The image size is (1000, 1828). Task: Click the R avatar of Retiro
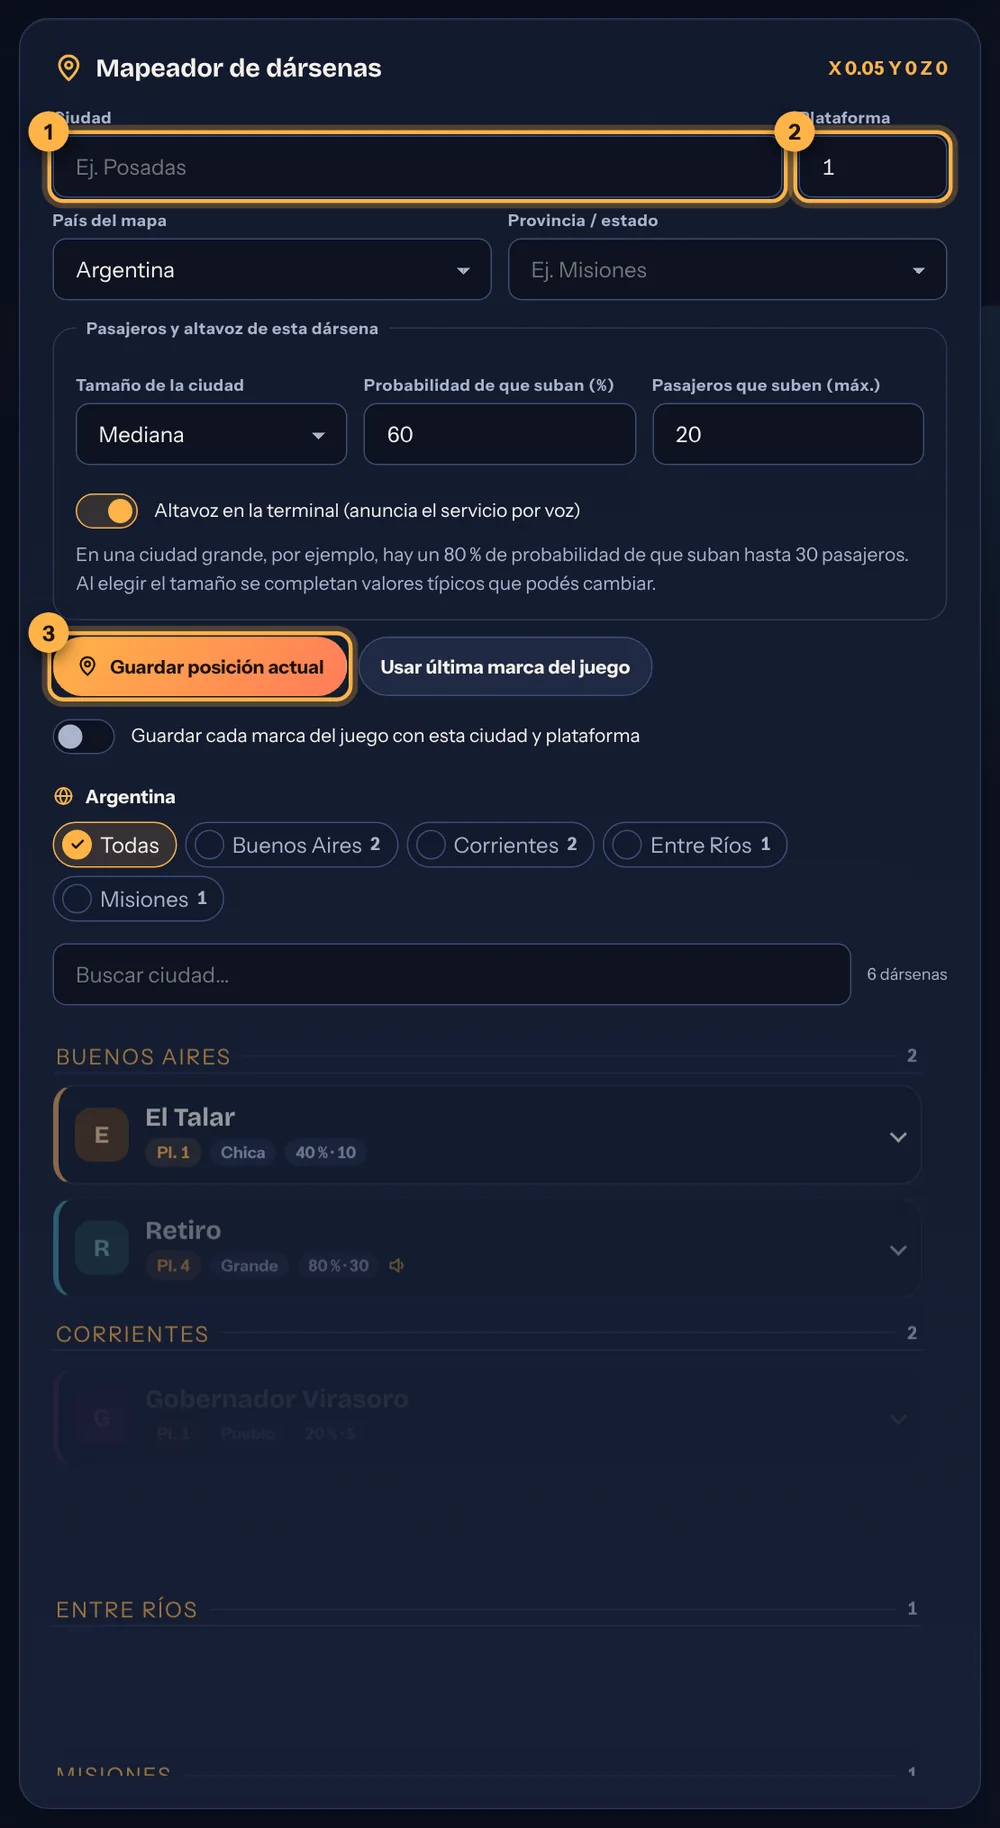pos(102,1248)
